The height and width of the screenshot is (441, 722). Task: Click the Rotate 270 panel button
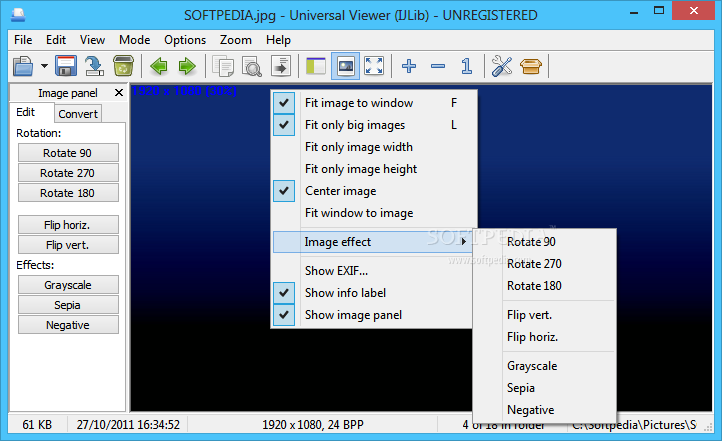[x=68, y=173]
